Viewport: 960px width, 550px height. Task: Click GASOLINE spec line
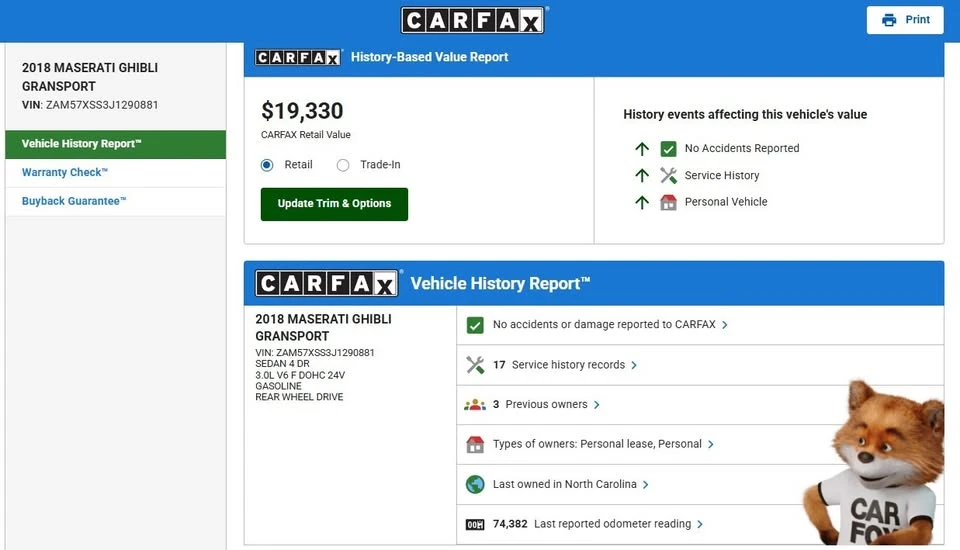[279, 386]
